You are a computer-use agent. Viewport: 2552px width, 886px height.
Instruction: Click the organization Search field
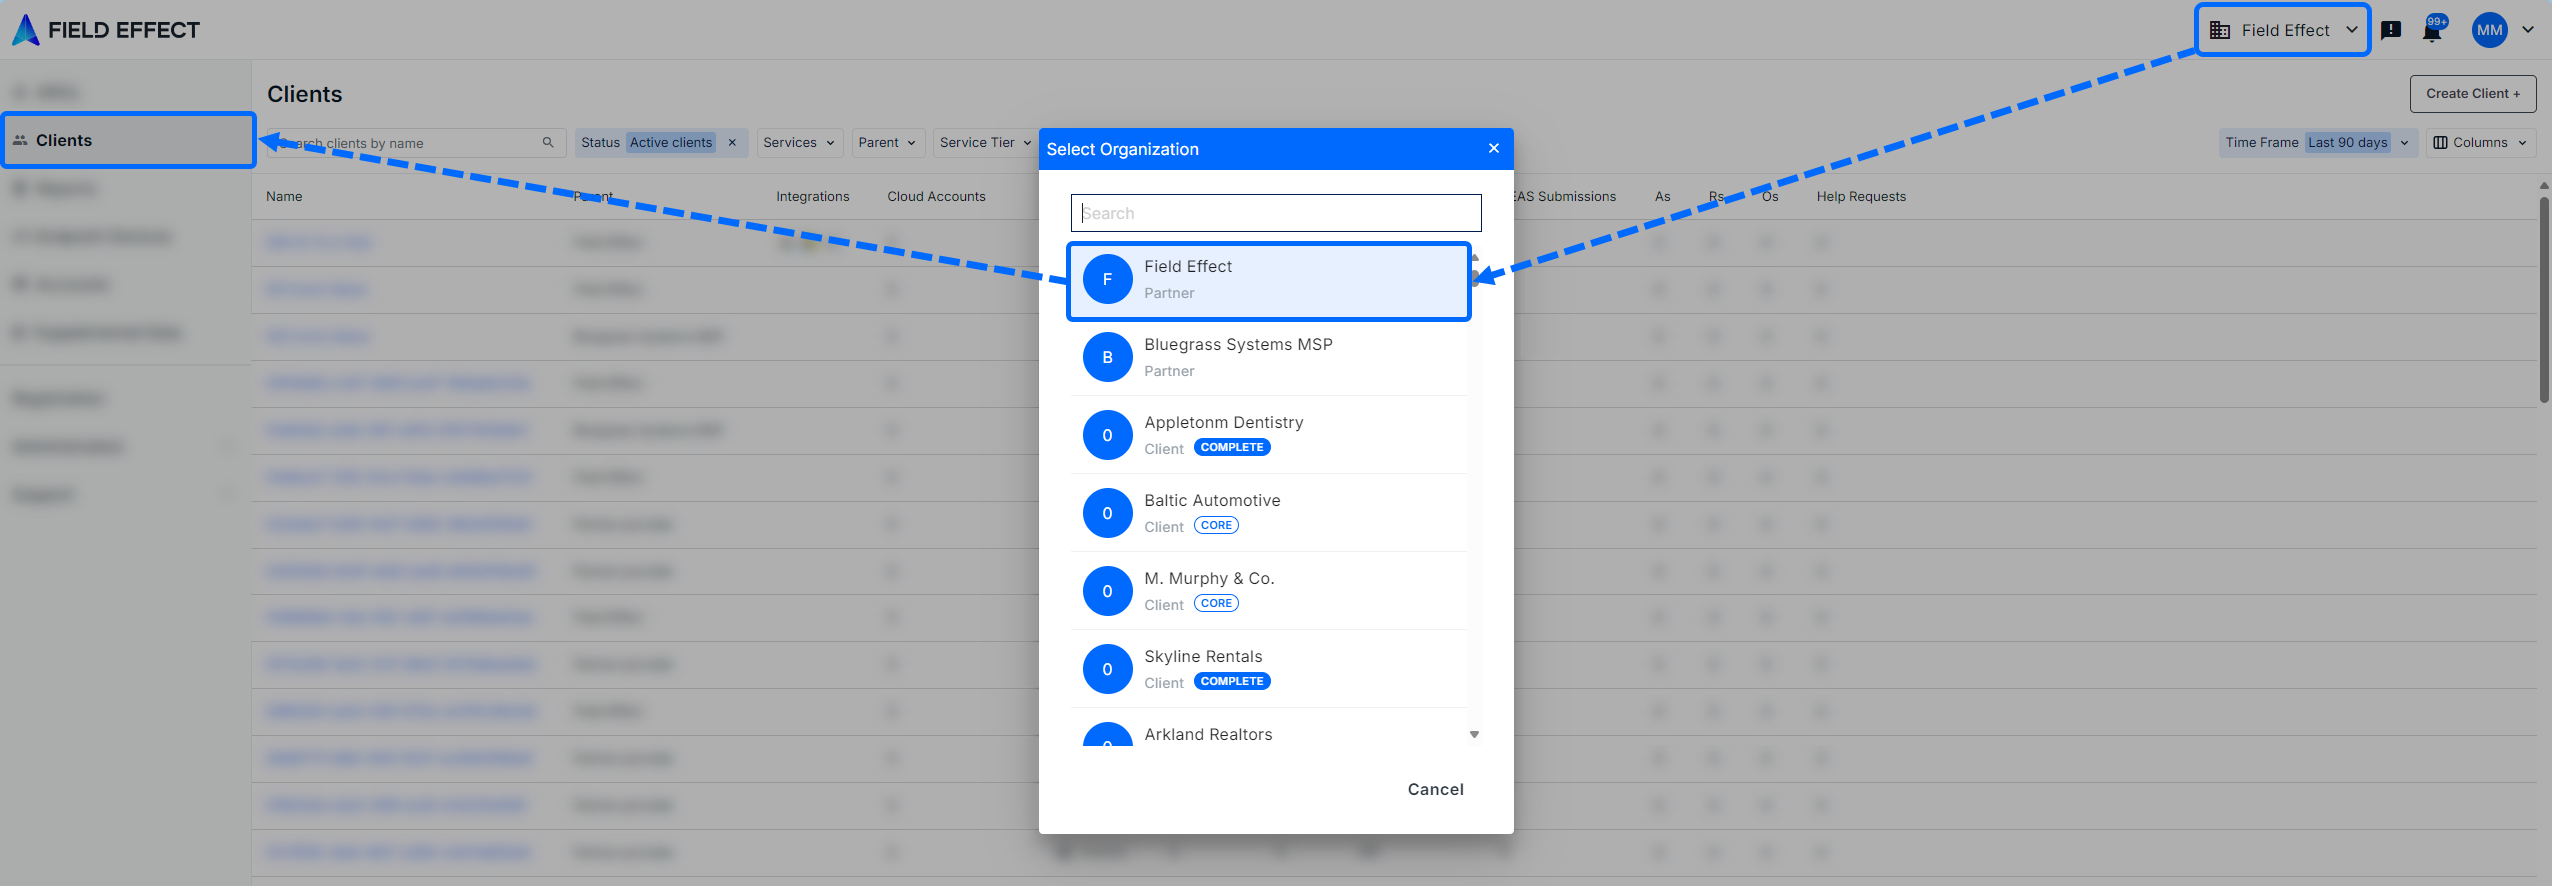tap(1276, 213)
